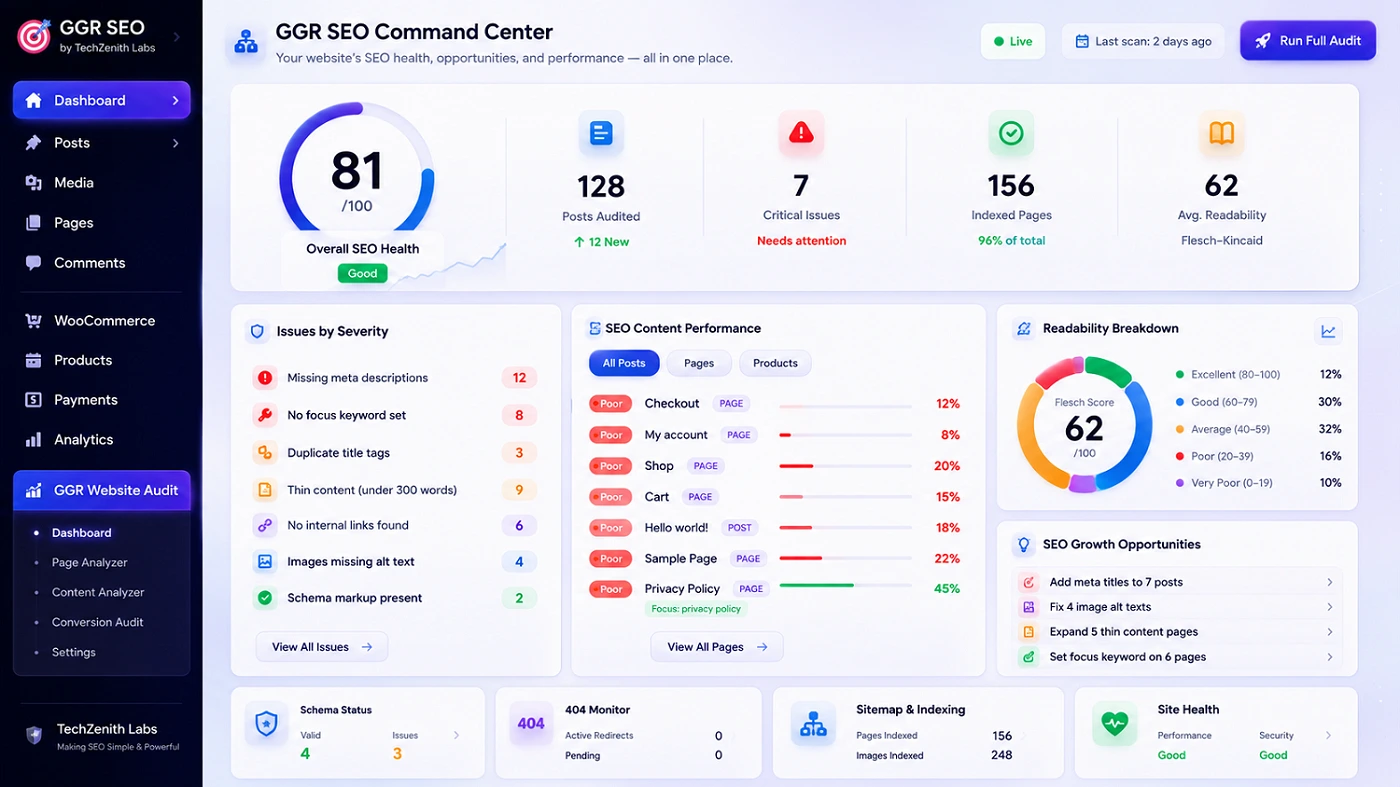Screen dimensions: 1400x787
Task: Click the Duplicate title tags icon
Action: tap(265, 453)
